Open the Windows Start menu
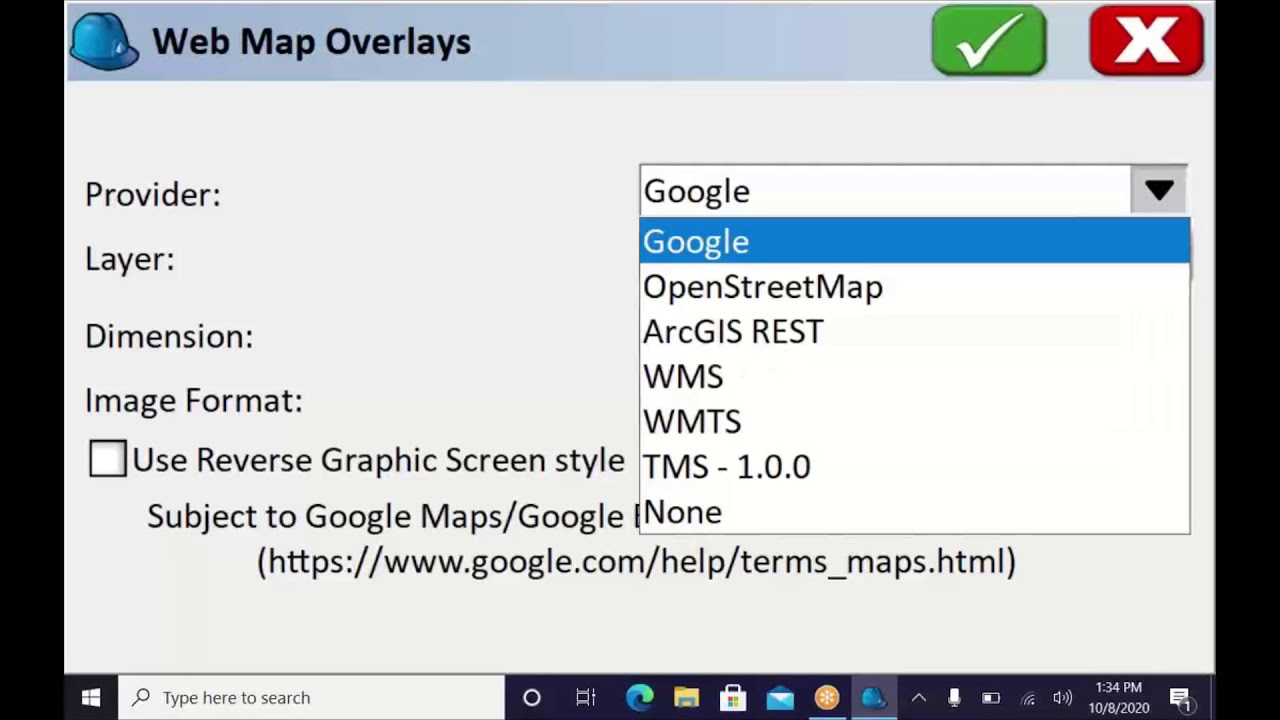Viewport: 1280px width, 720px height. (91, 698)
